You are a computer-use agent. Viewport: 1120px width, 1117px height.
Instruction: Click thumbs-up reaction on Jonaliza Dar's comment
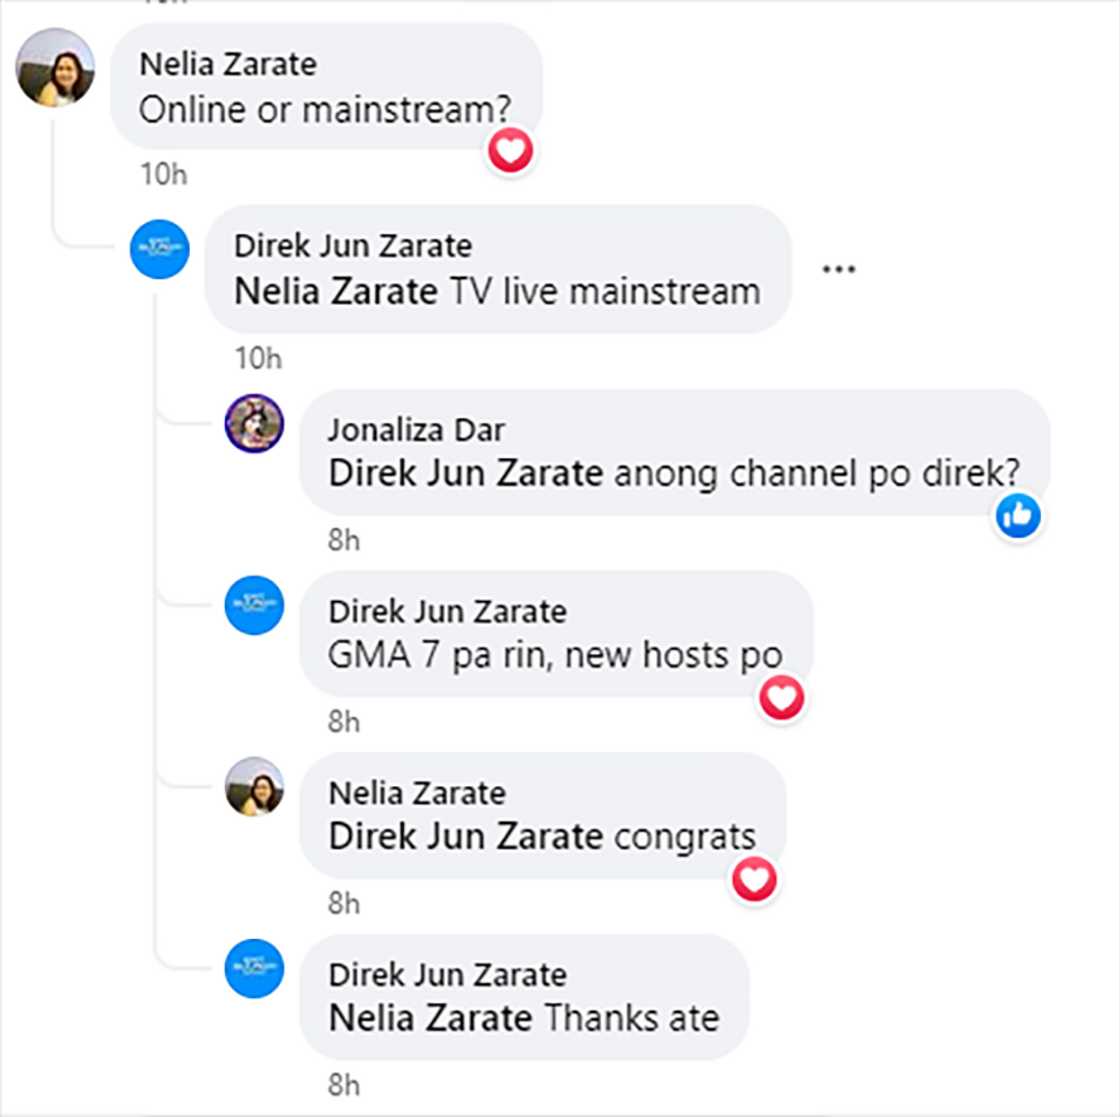pos(1018,515)
